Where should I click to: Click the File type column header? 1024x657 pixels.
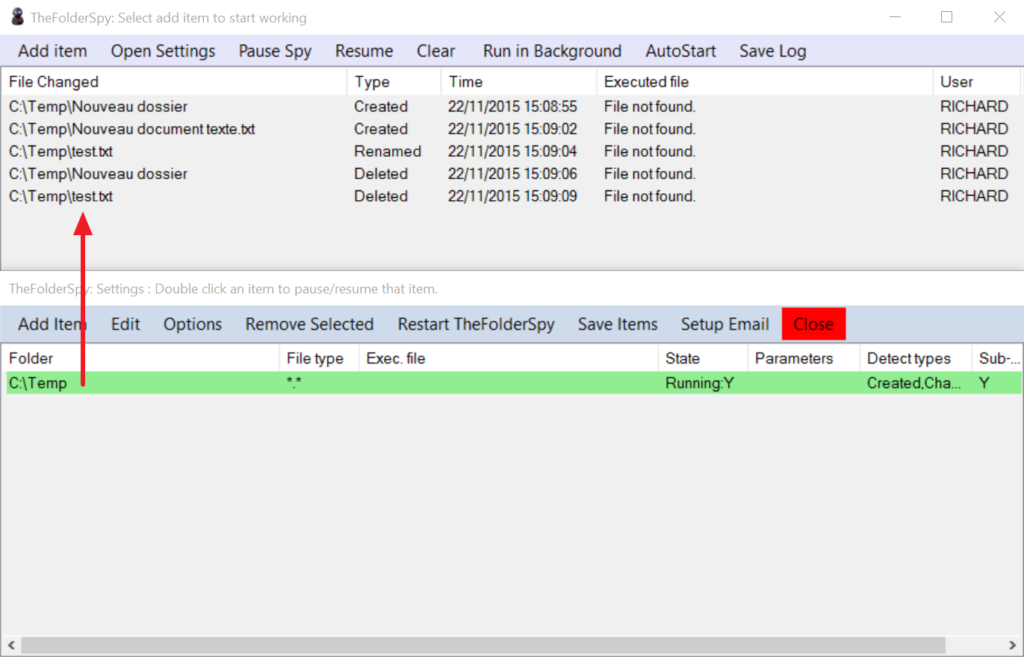319,359
